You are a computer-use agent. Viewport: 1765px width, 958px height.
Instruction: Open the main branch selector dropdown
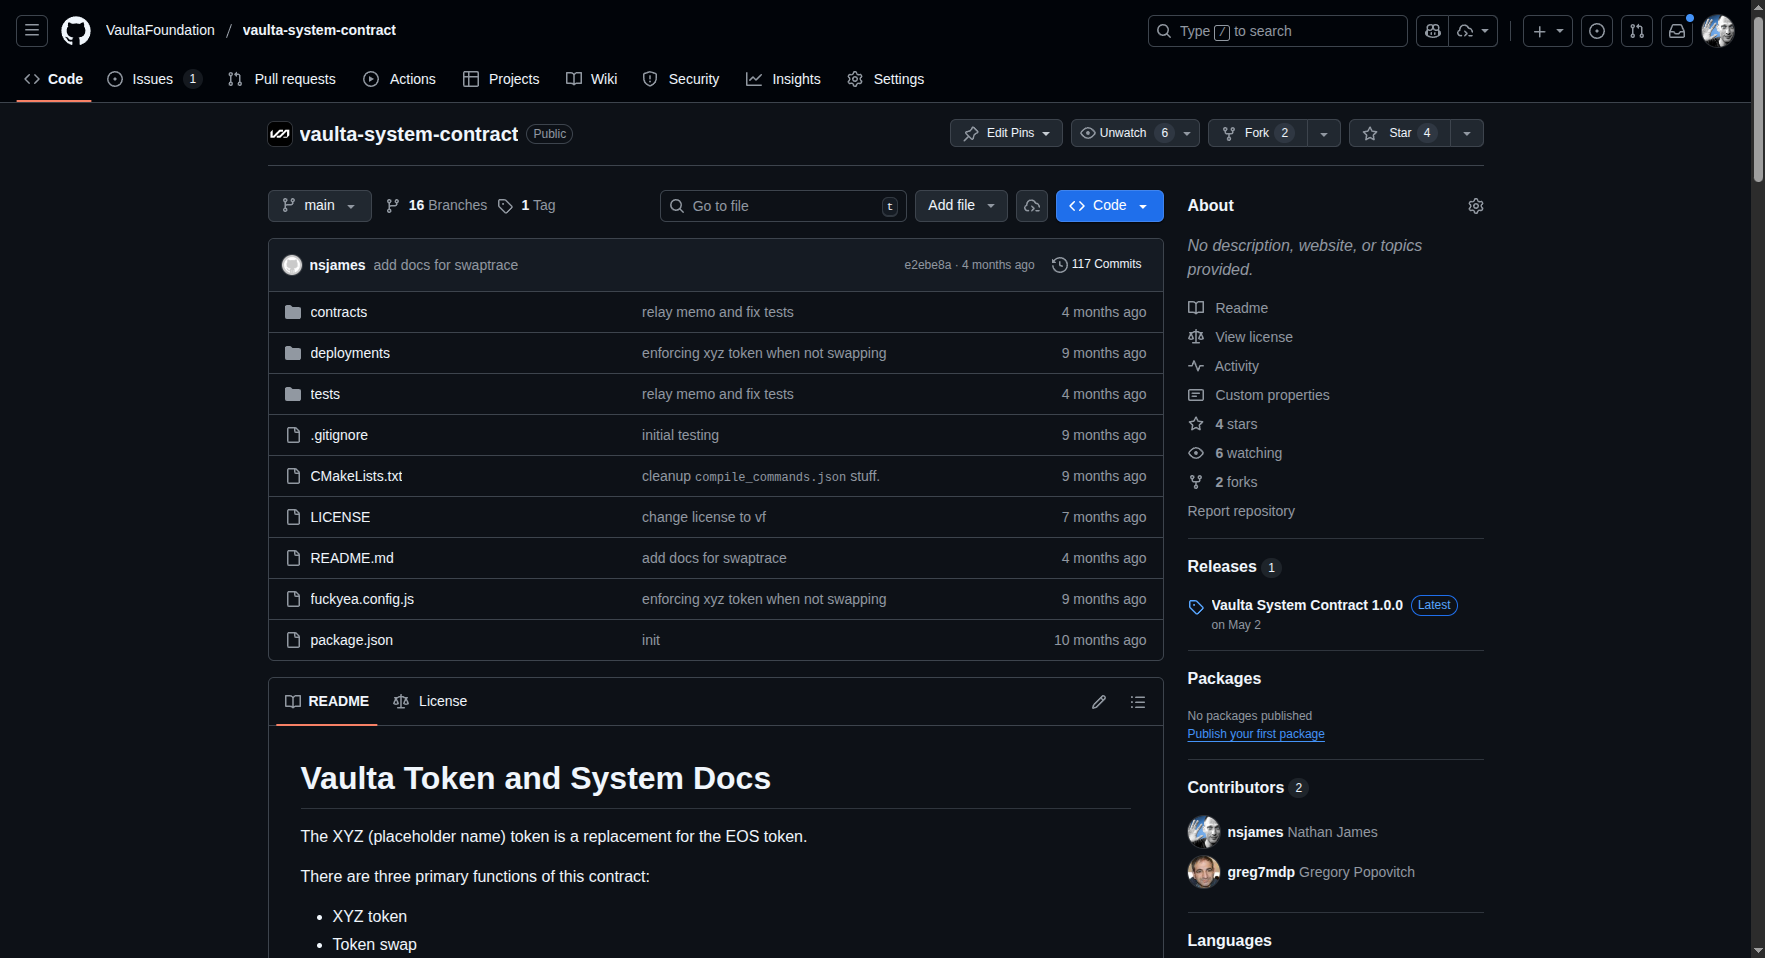click(x=319, y=205)
